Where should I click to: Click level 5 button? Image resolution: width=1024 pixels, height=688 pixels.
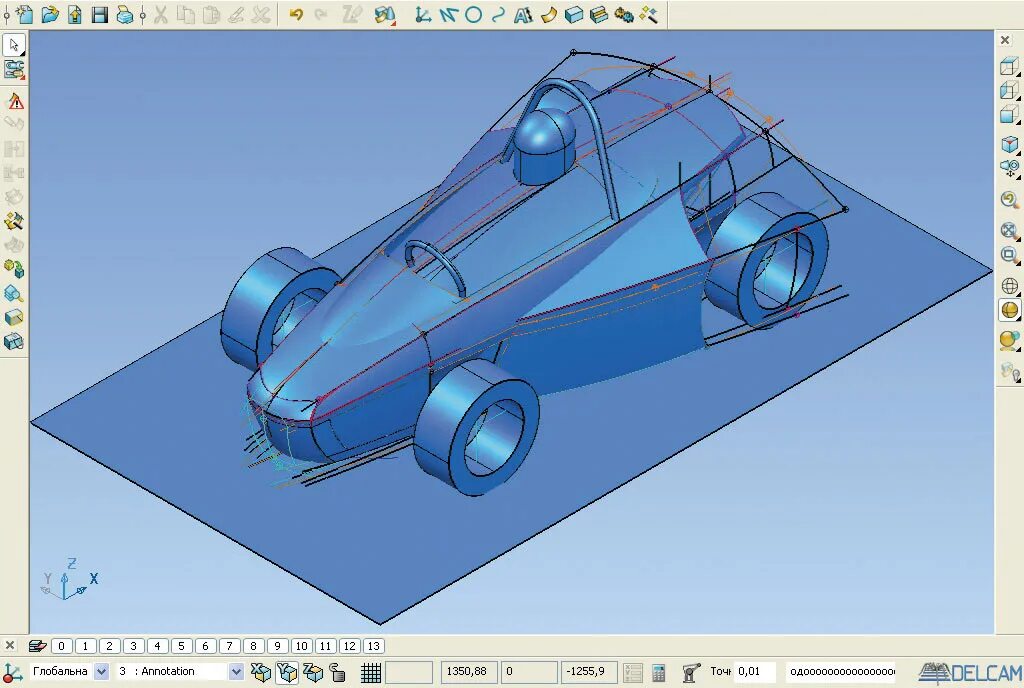point(182,646)
